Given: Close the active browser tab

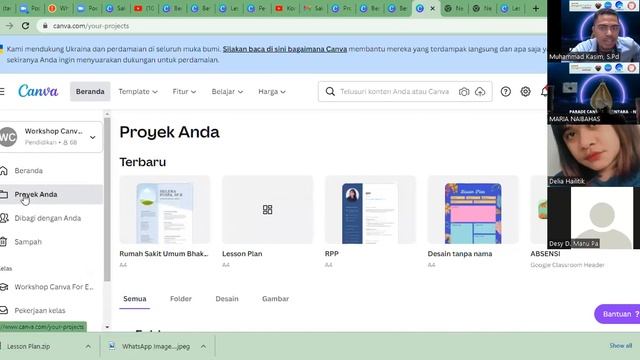Looking at the screenshot, I should coord(433,9).
